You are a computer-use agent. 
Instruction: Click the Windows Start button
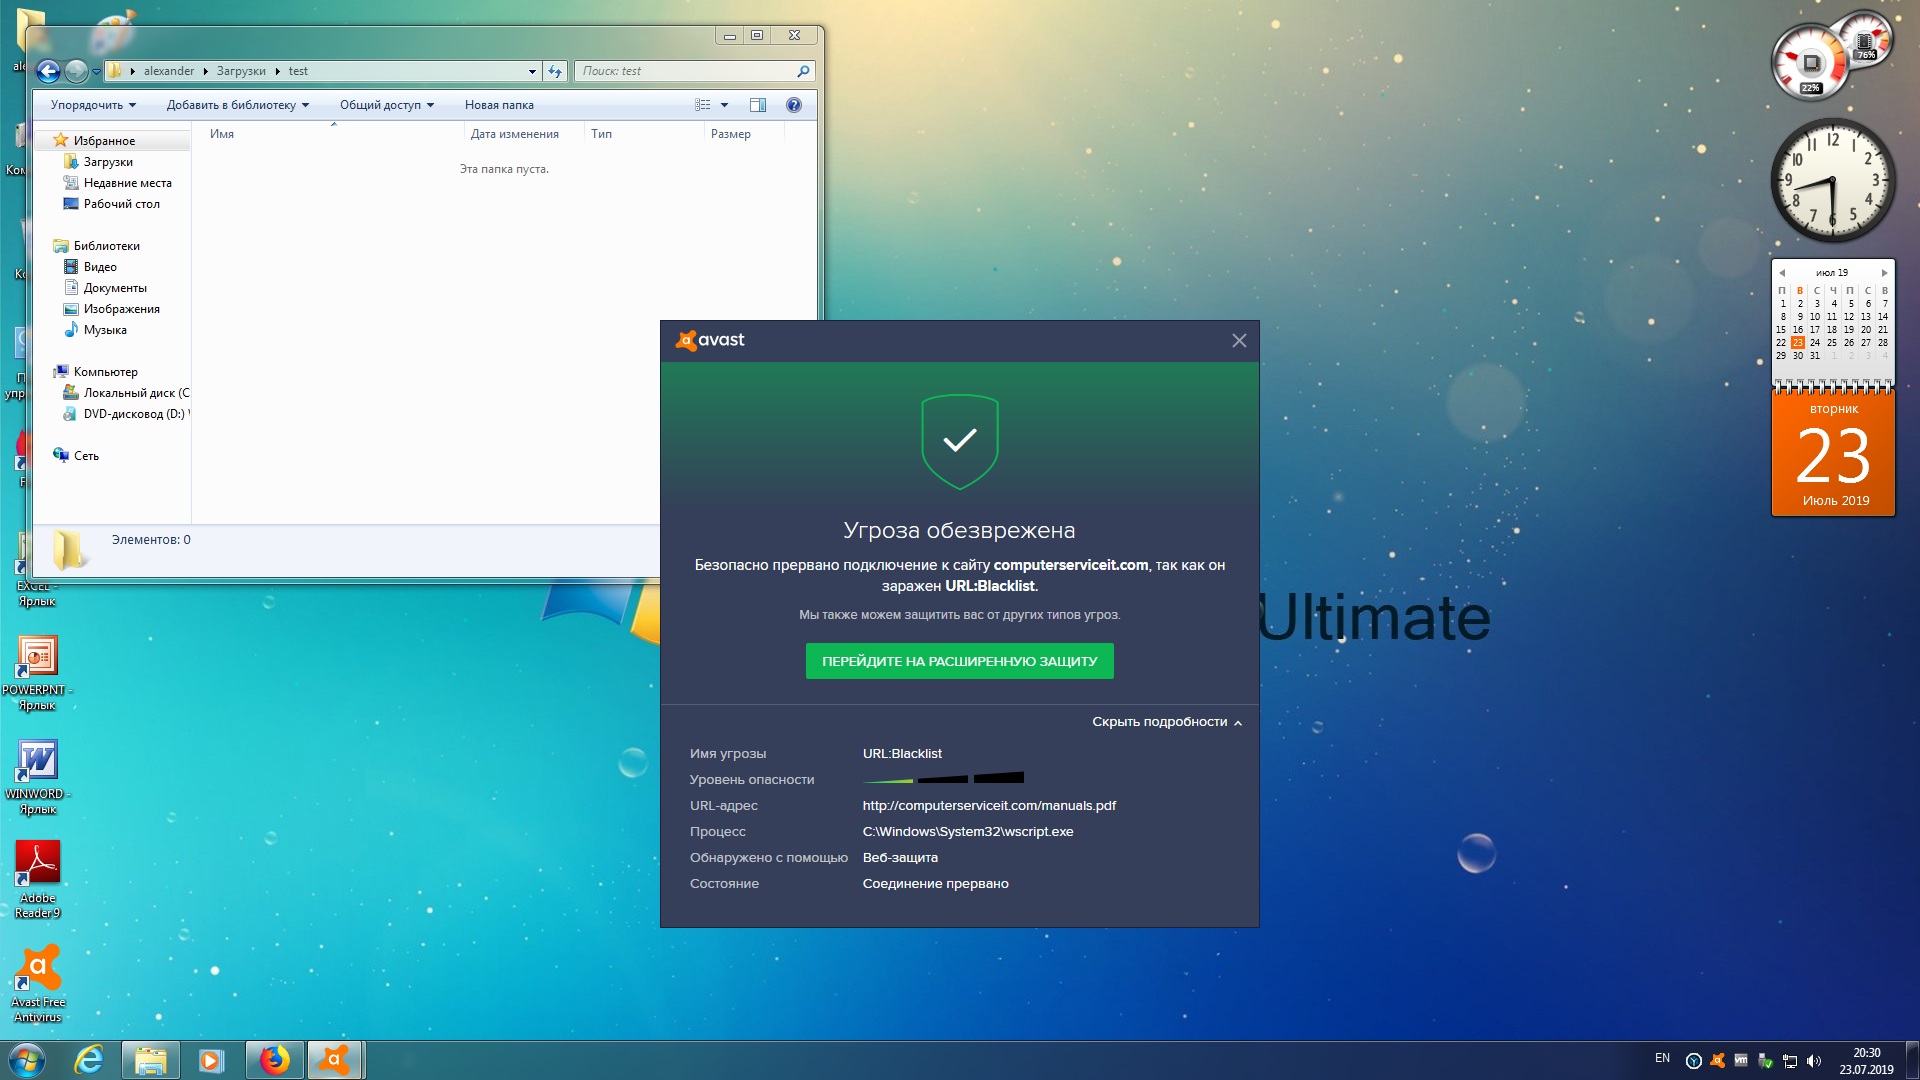pos(27,1060)
